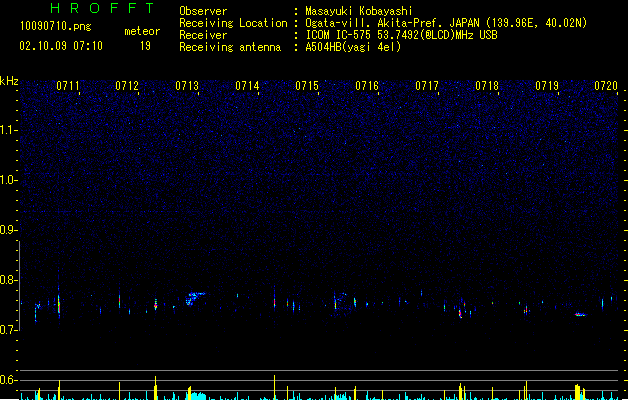Click the 0711 time marker
This screenshot has height=400, width=629.
pyautogui.click(x=68, y=86)
